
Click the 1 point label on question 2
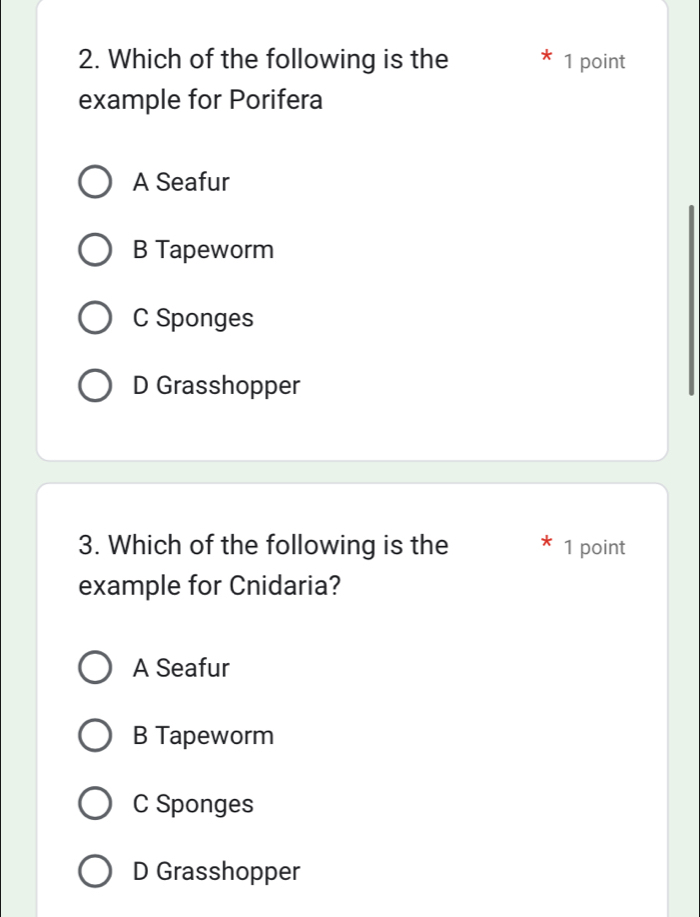[596, 61]
